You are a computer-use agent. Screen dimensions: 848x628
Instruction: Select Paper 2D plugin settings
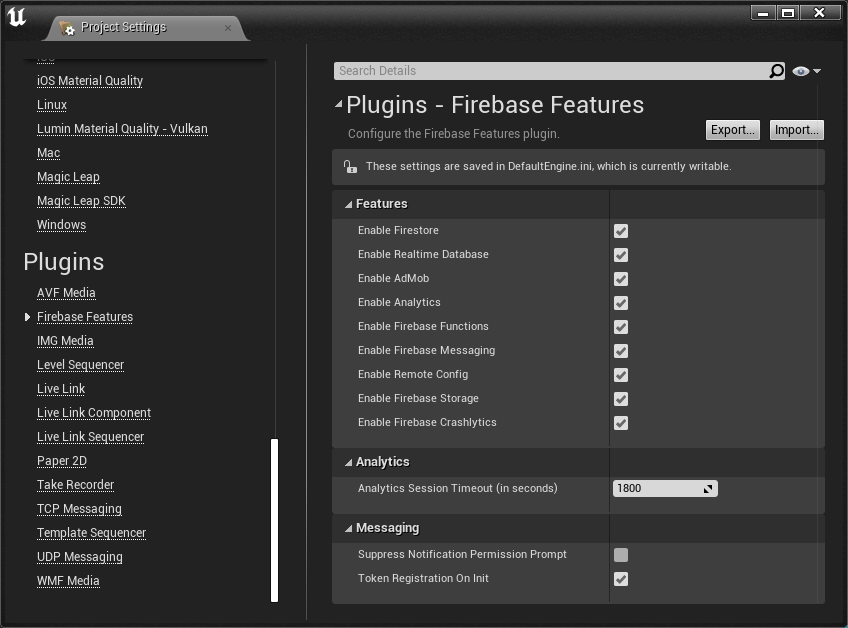[62, 461]
